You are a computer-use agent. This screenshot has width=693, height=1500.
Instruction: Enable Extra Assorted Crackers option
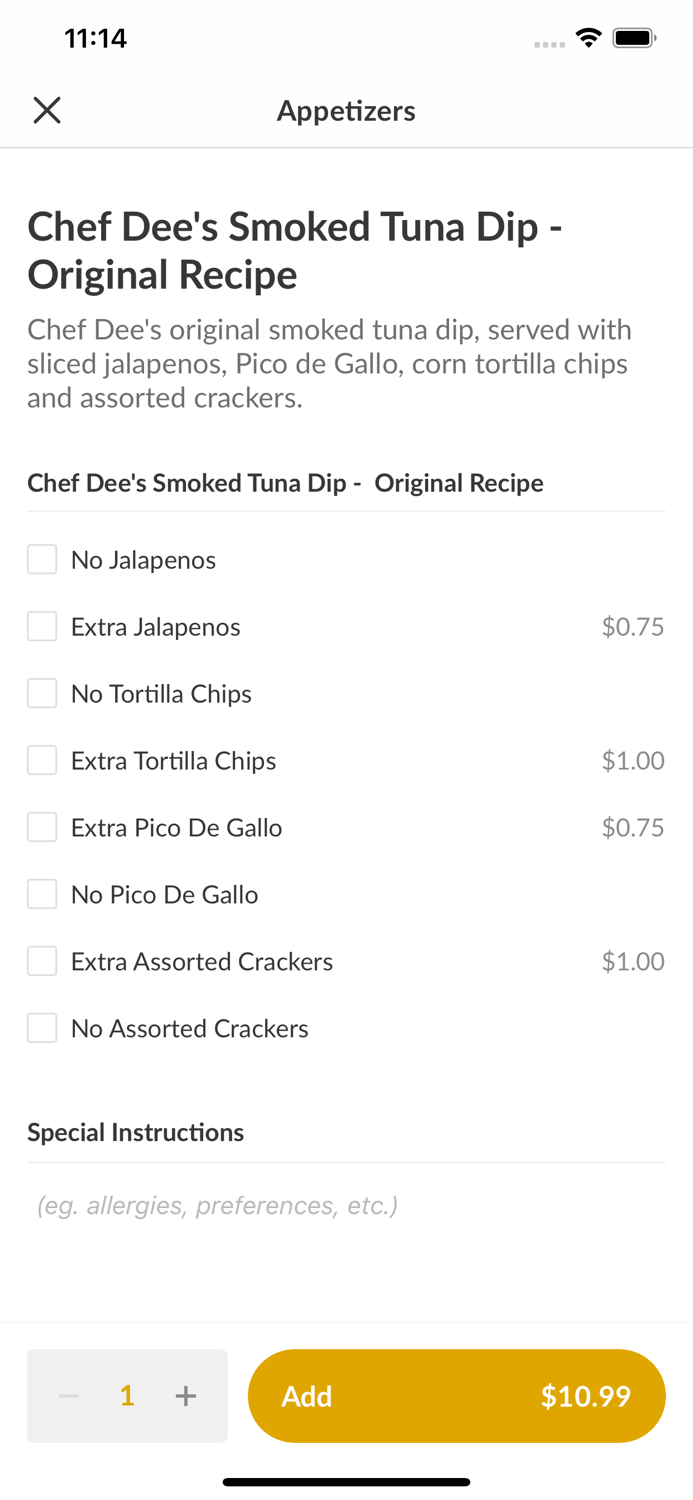pyautogui.click(x=42, y=961)
